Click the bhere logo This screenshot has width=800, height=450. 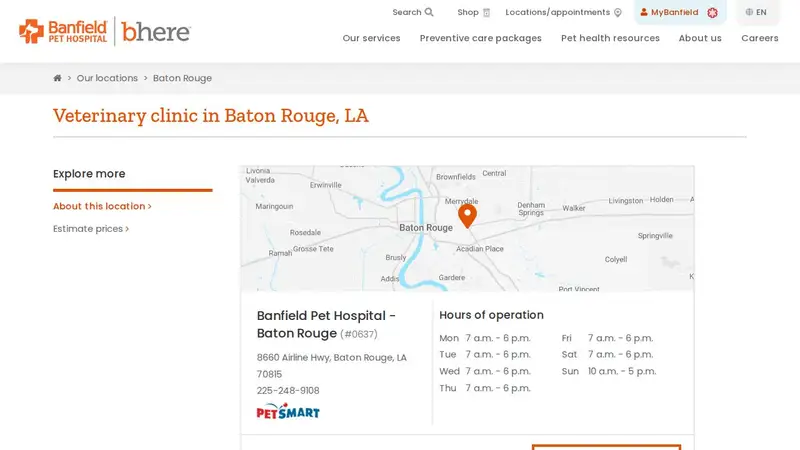tap(156, 32)
